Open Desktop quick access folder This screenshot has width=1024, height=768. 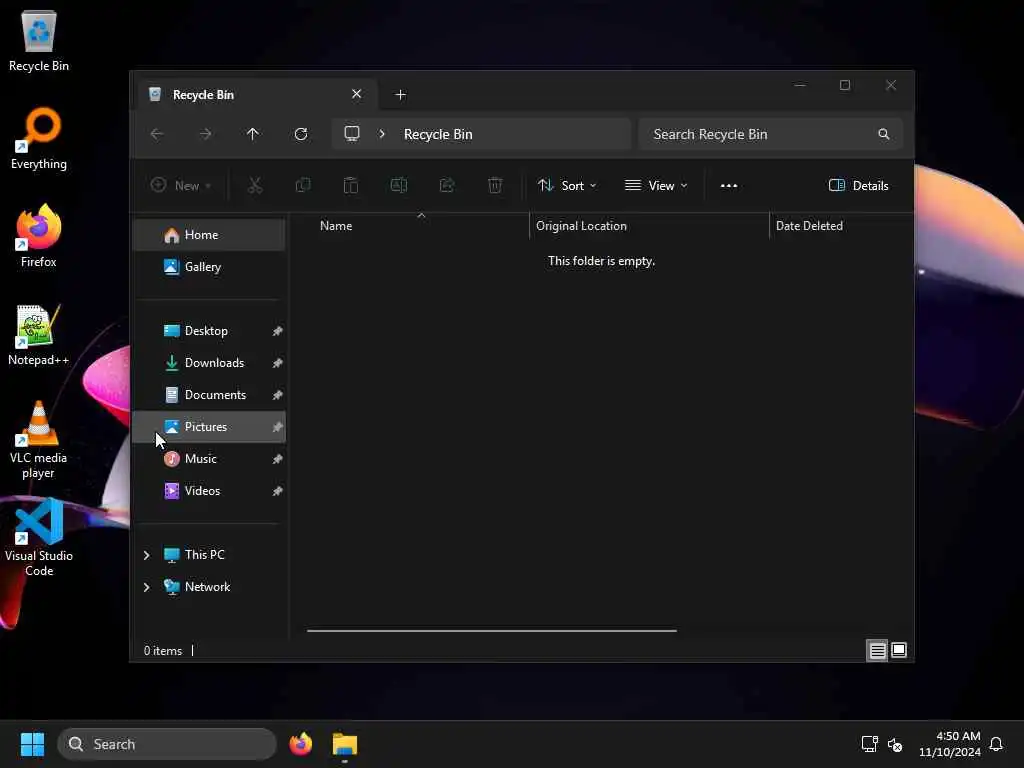209,330
